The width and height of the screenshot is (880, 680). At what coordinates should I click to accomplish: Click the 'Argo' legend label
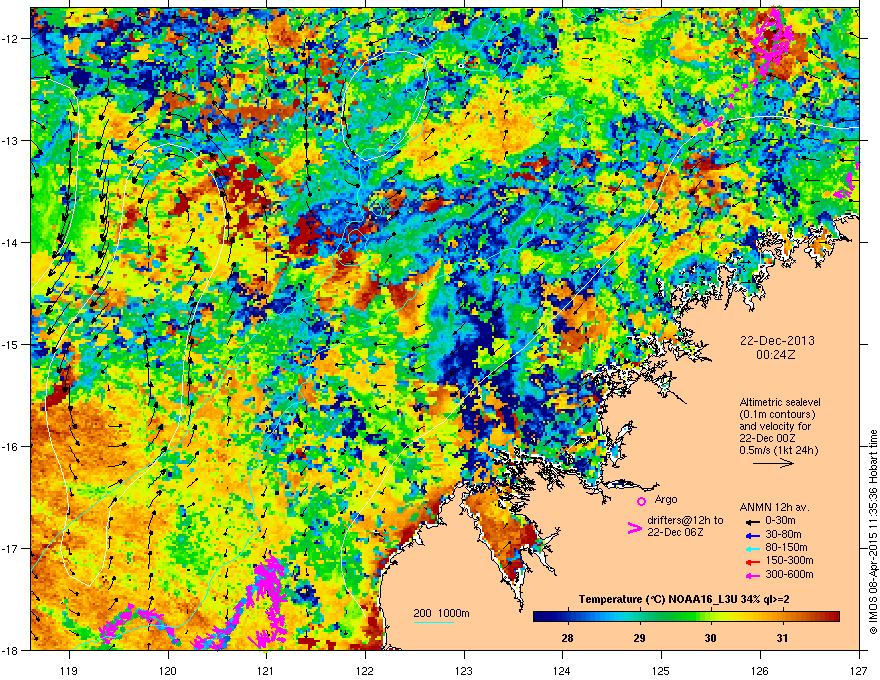point(666,499)
